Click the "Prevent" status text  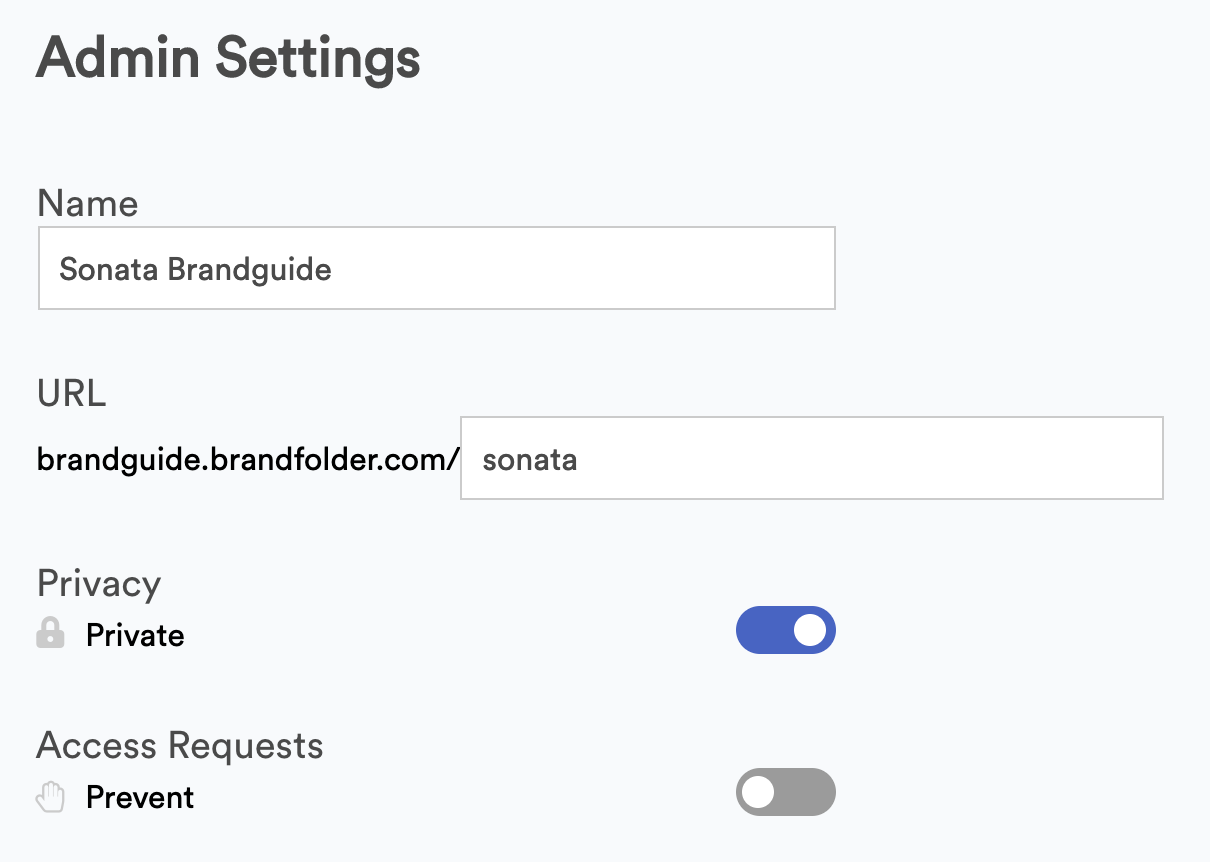140,798
